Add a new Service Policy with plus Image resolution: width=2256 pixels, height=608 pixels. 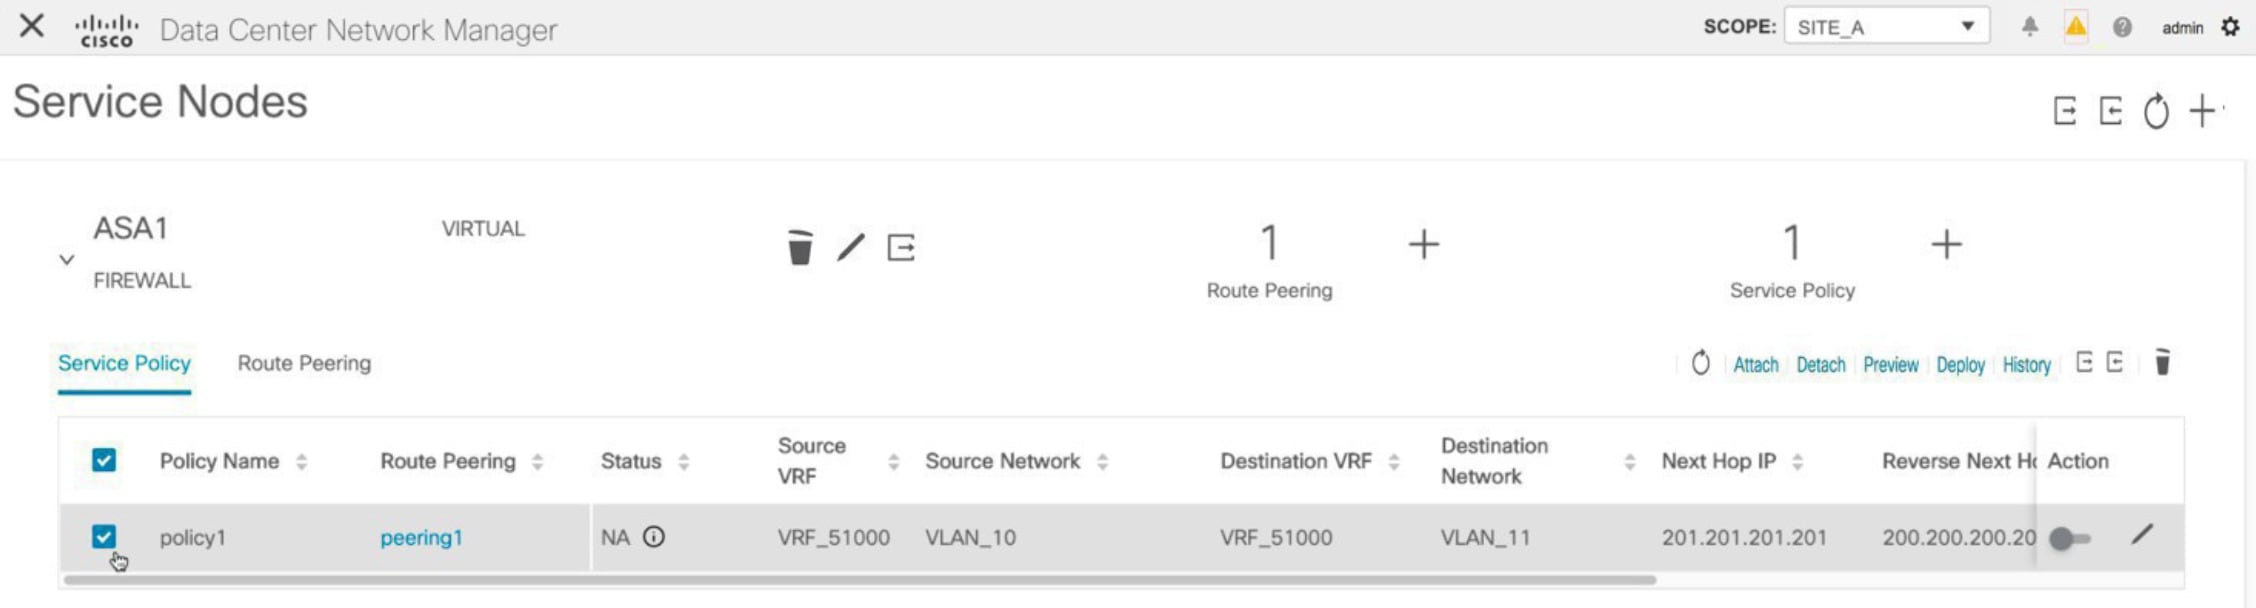[x=1946, y=244]
